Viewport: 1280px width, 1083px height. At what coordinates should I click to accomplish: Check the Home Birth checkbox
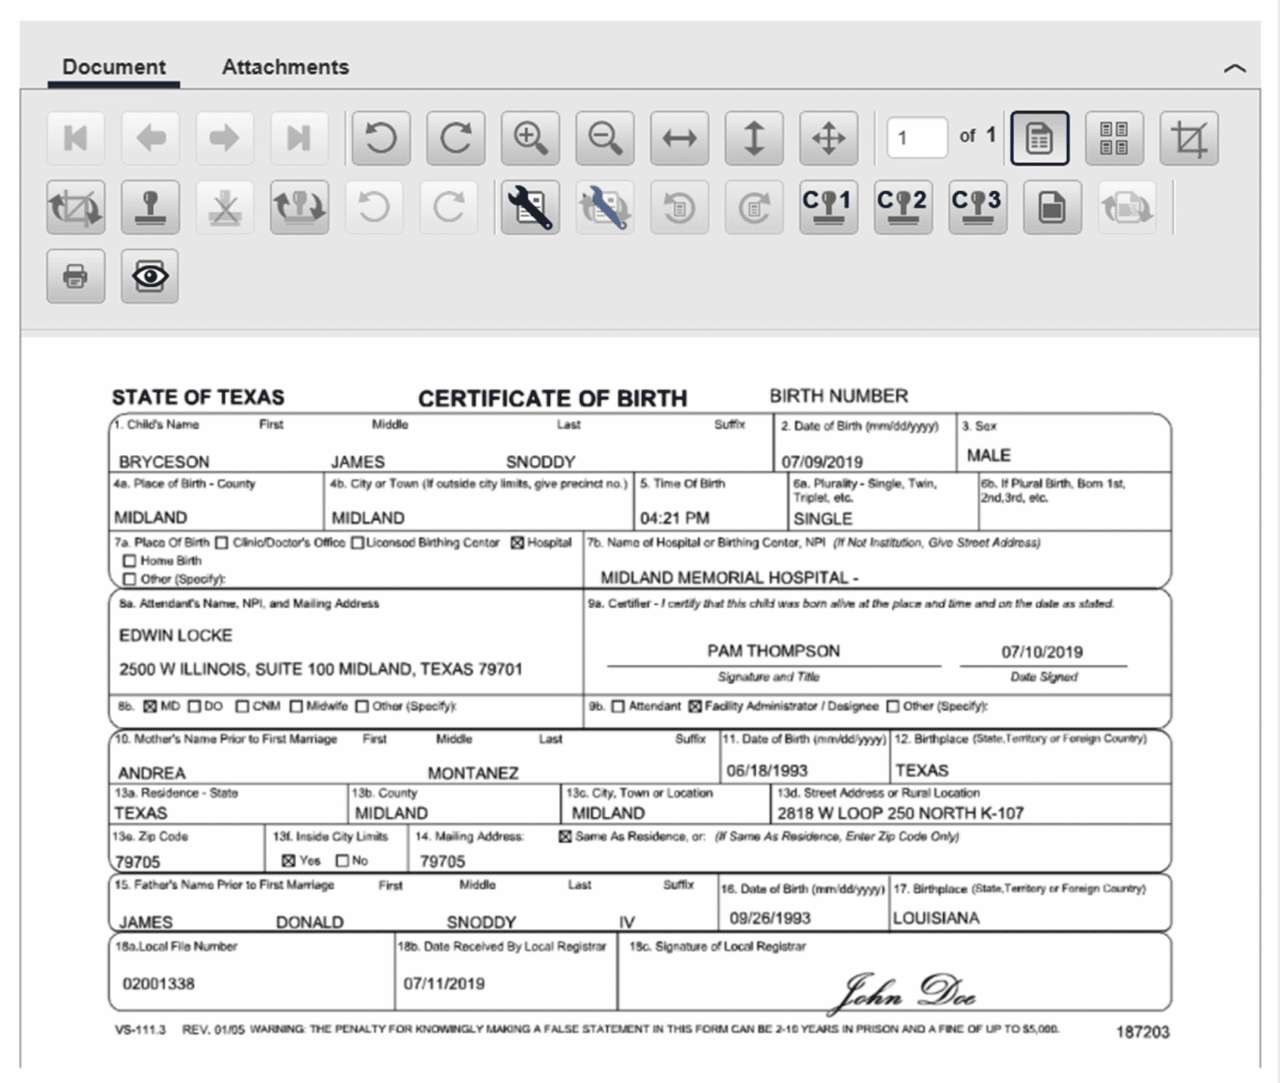(x=130, y=561)
